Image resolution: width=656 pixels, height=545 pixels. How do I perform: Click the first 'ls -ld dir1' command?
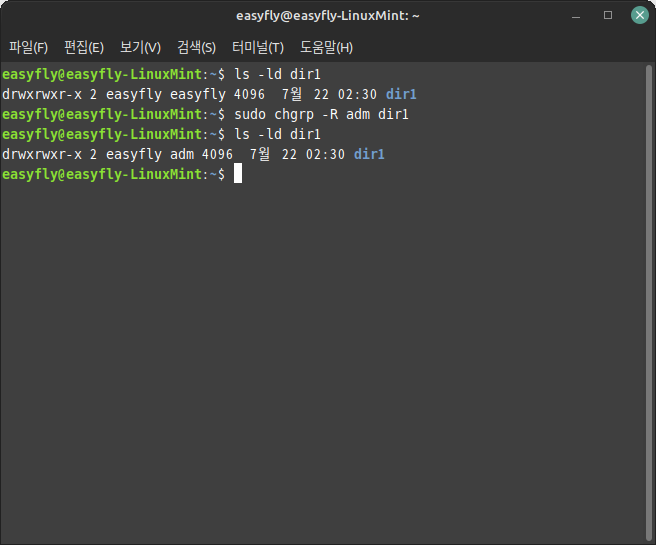(x=277, y=74)
